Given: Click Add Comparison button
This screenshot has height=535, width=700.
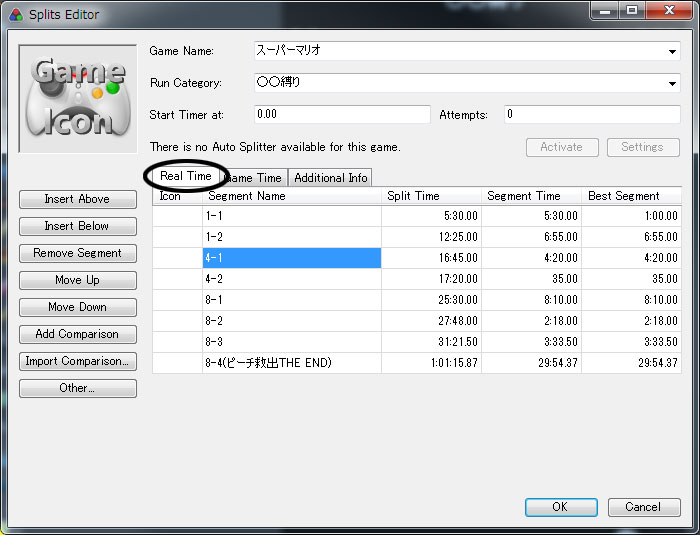Looking at the screenshot, I should coord(78,335).
